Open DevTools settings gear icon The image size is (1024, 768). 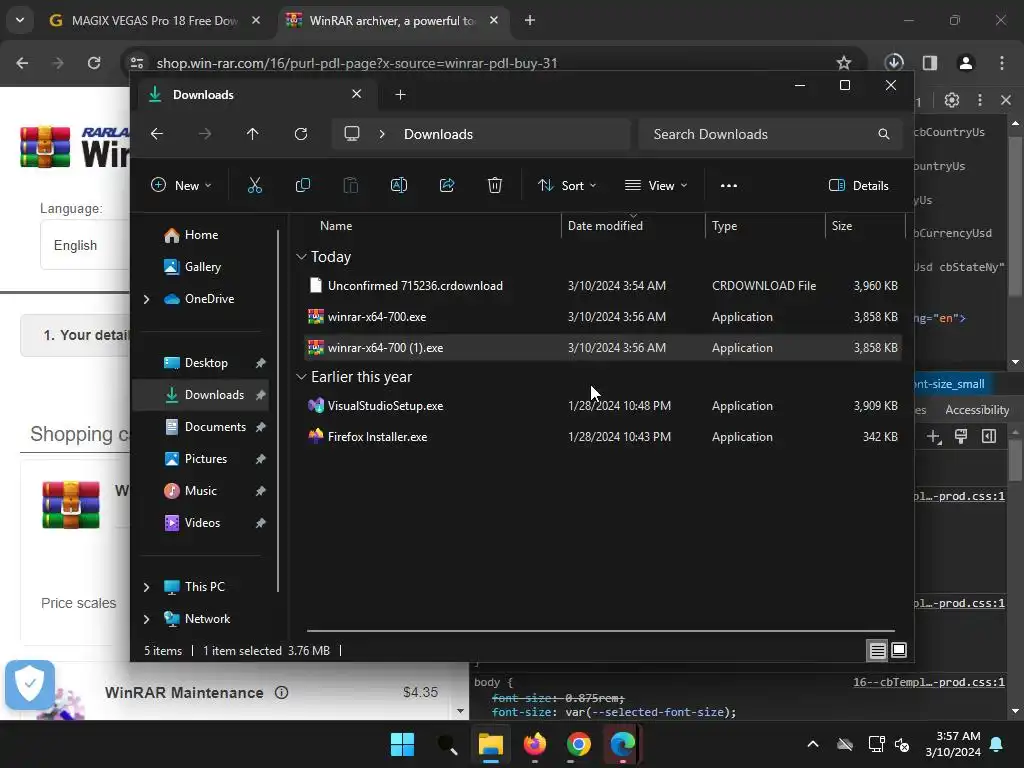952,100
